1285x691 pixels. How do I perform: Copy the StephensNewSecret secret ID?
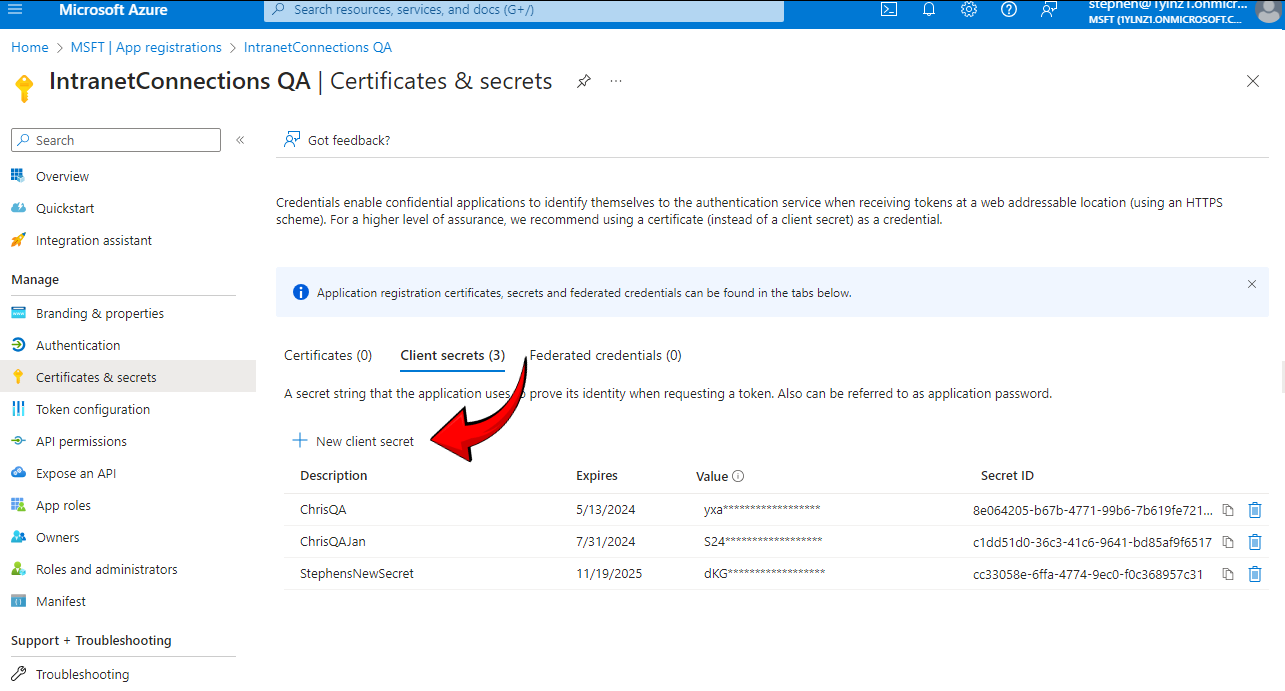click(1228, 574)
